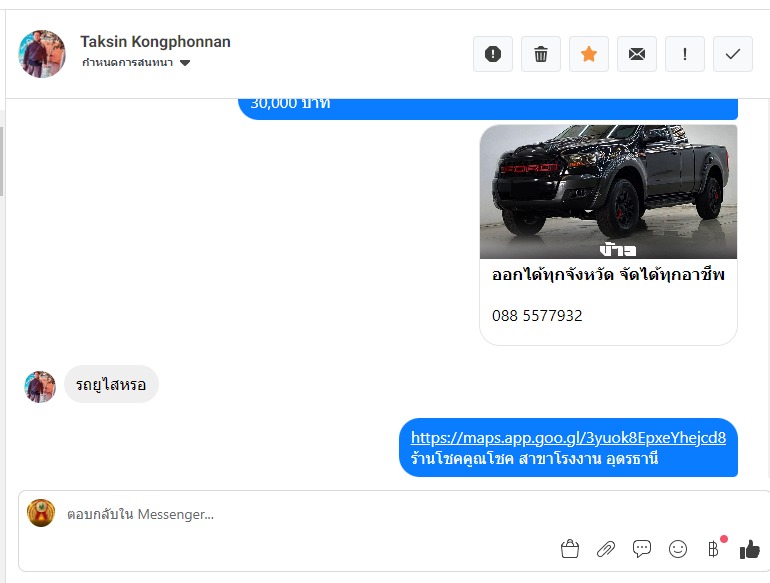This screenshot has width=770, height=583.
Task: Open the Google Maps link in the message
Action: (568, 438)
